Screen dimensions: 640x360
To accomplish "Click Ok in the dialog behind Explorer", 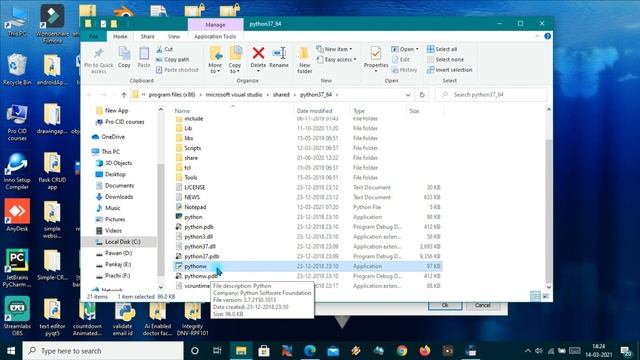I will [x=445, y=305].
